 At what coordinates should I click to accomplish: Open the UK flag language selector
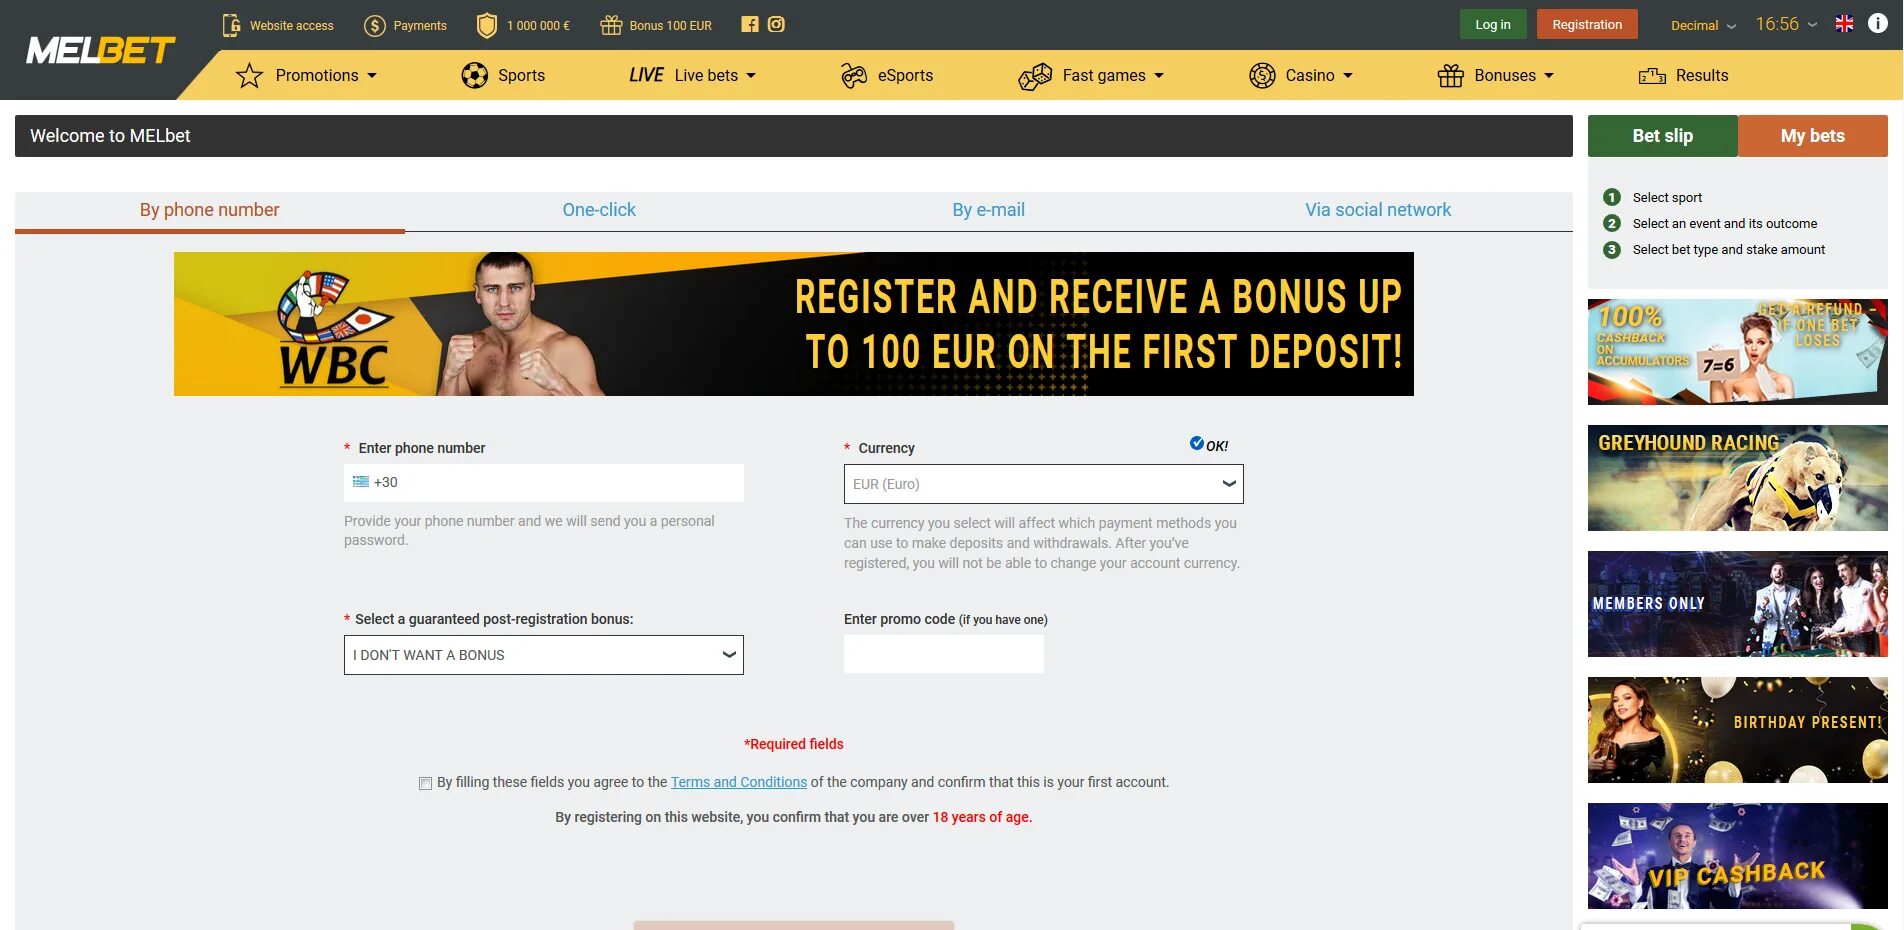coord(1845,24)
